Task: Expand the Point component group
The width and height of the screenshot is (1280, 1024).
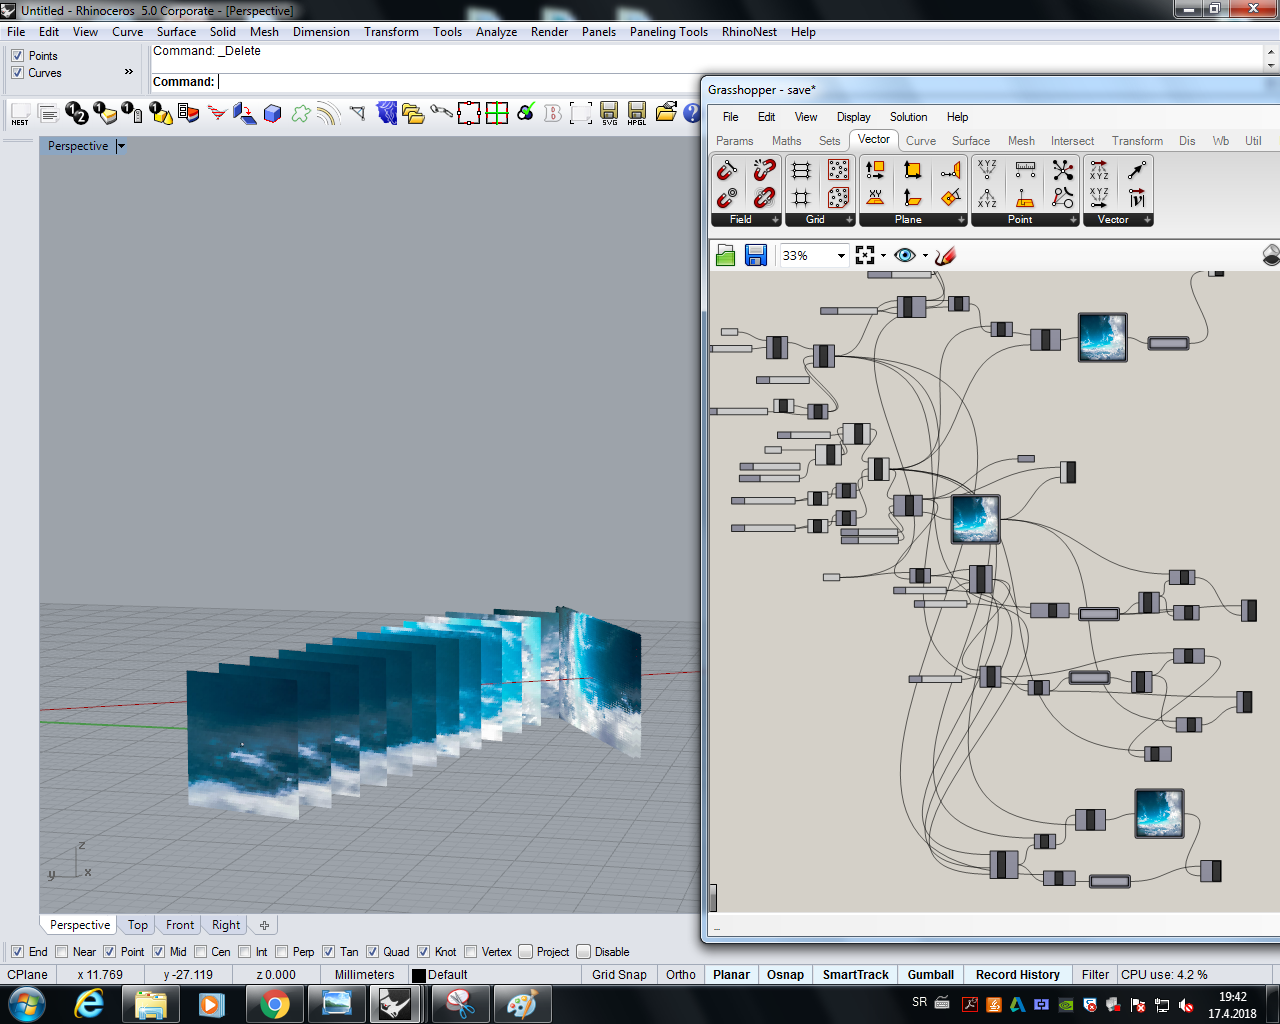Action: [x=1073, y=220]
